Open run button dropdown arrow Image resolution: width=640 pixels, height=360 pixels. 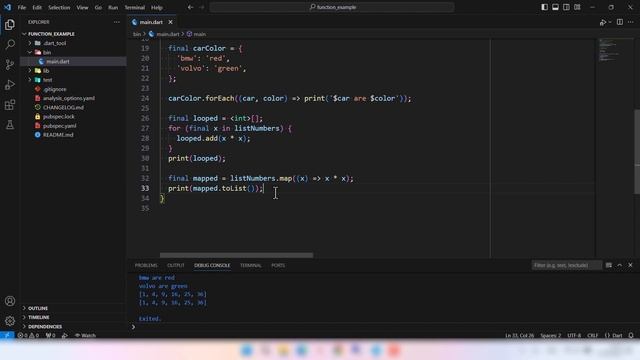click(x=610, y=22)
